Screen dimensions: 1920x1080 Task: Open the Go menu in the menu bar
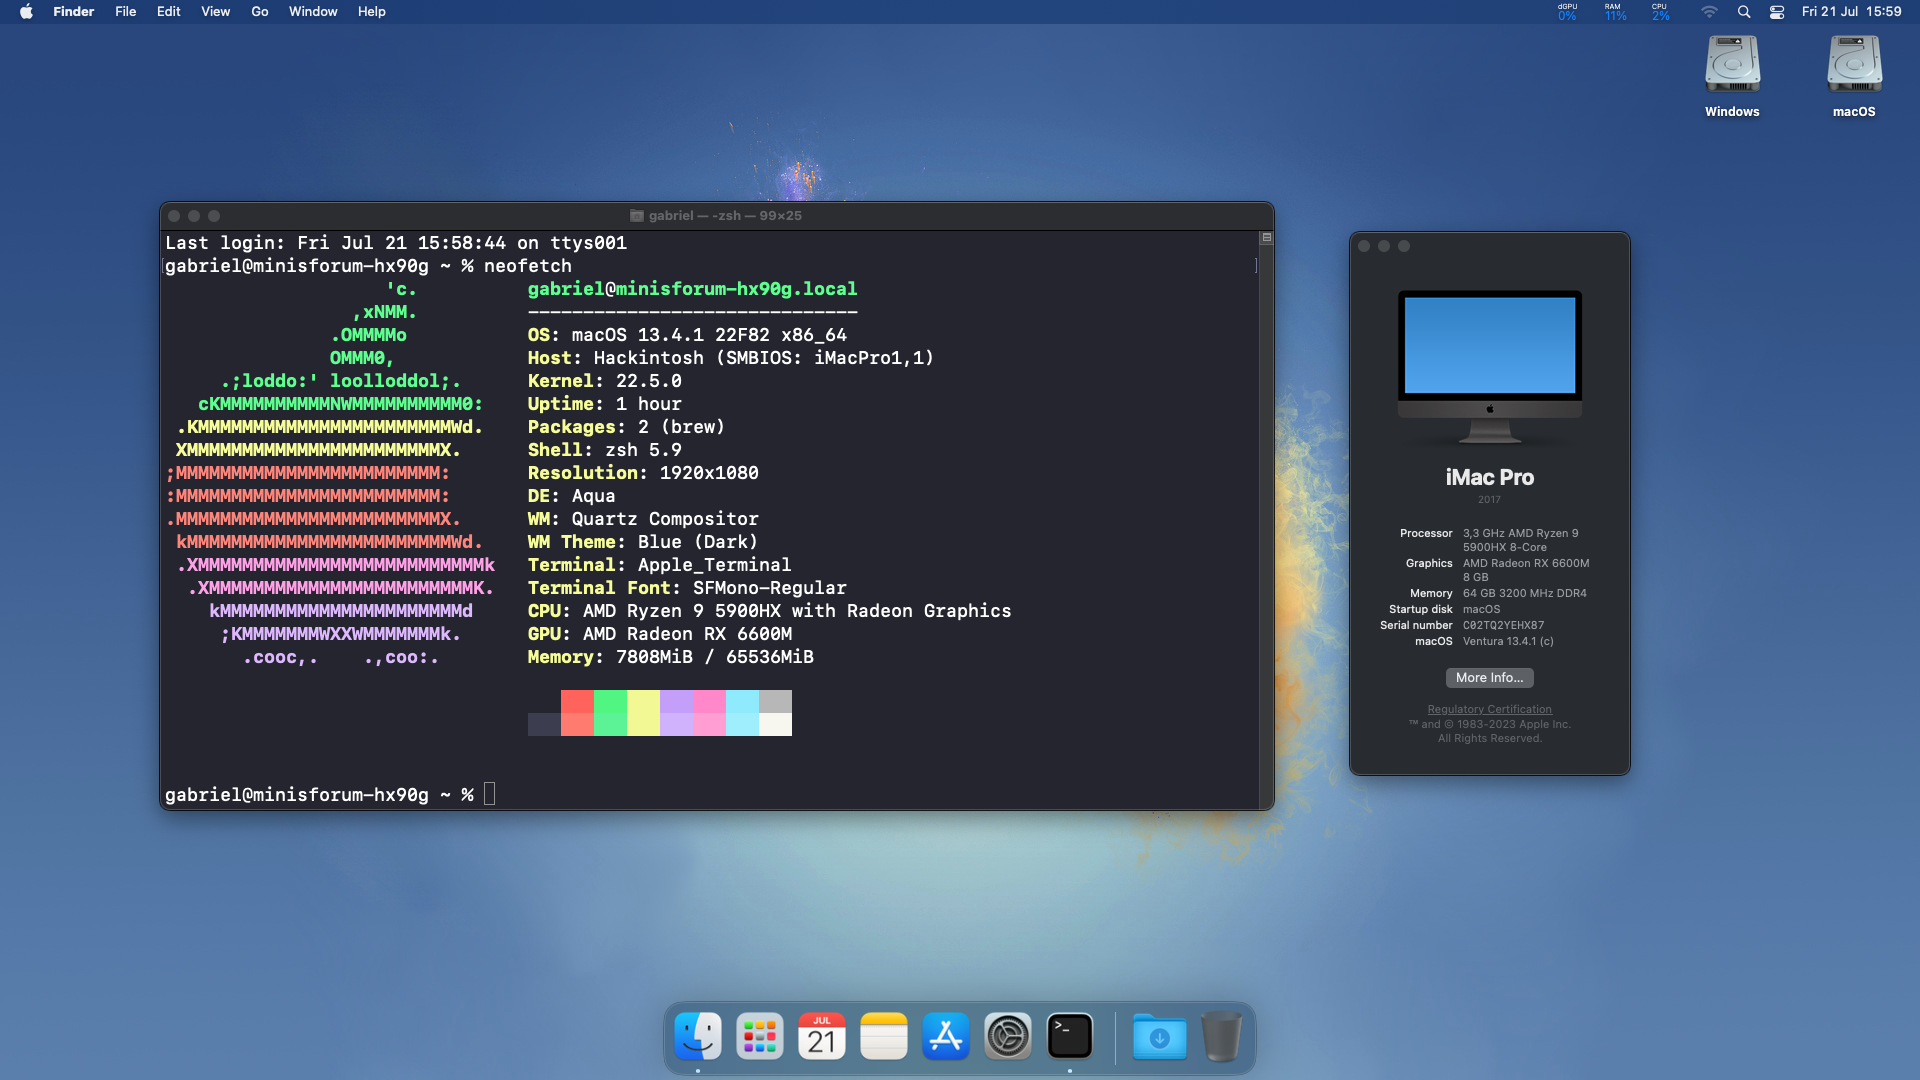[259, 11]
